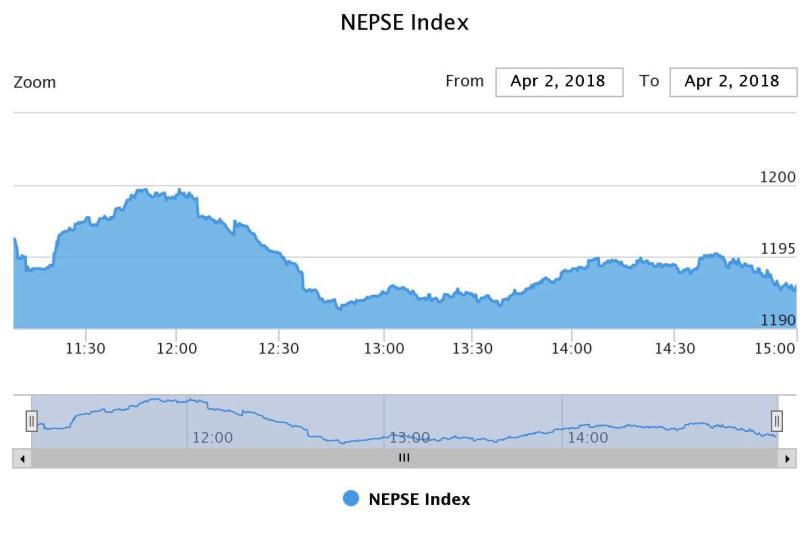Click the 15:00 x-axis time label
Viewport: 810px width, 540px height.
click(x=776, y=348)
